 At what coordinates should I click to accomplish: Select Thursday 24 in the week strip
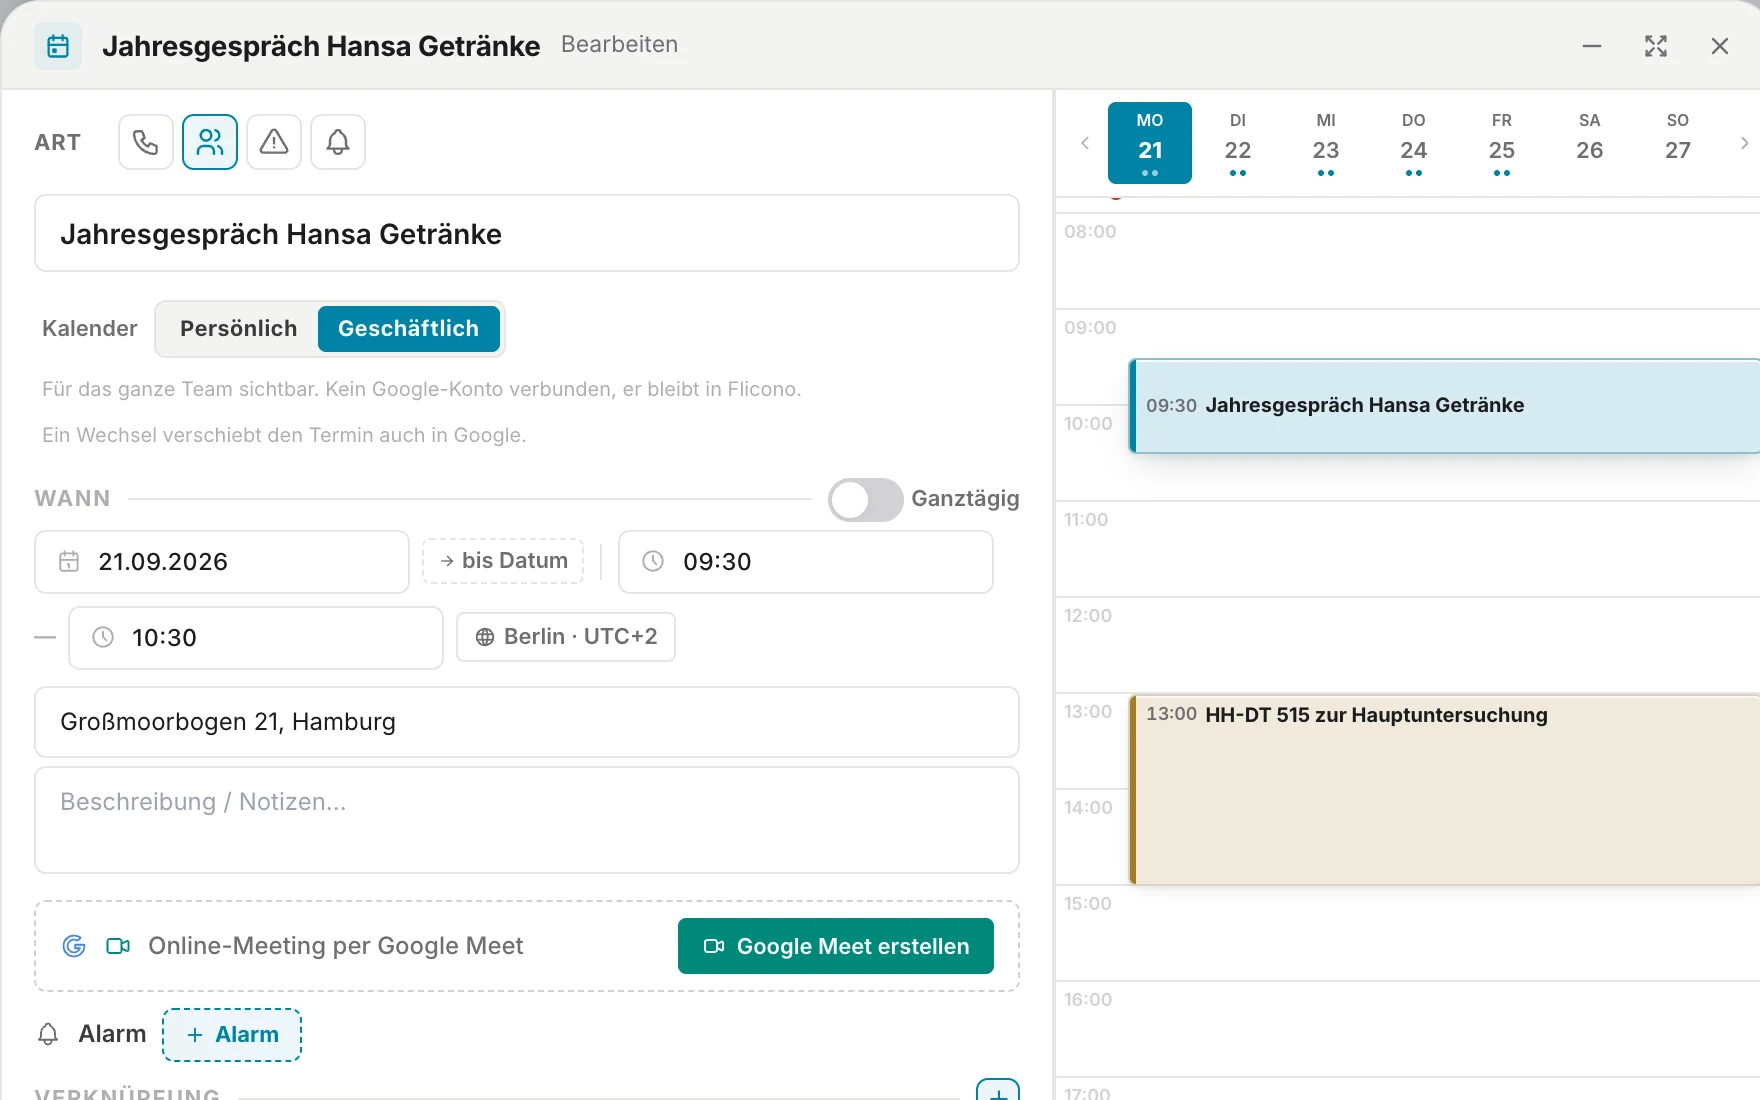[1414, 143]
